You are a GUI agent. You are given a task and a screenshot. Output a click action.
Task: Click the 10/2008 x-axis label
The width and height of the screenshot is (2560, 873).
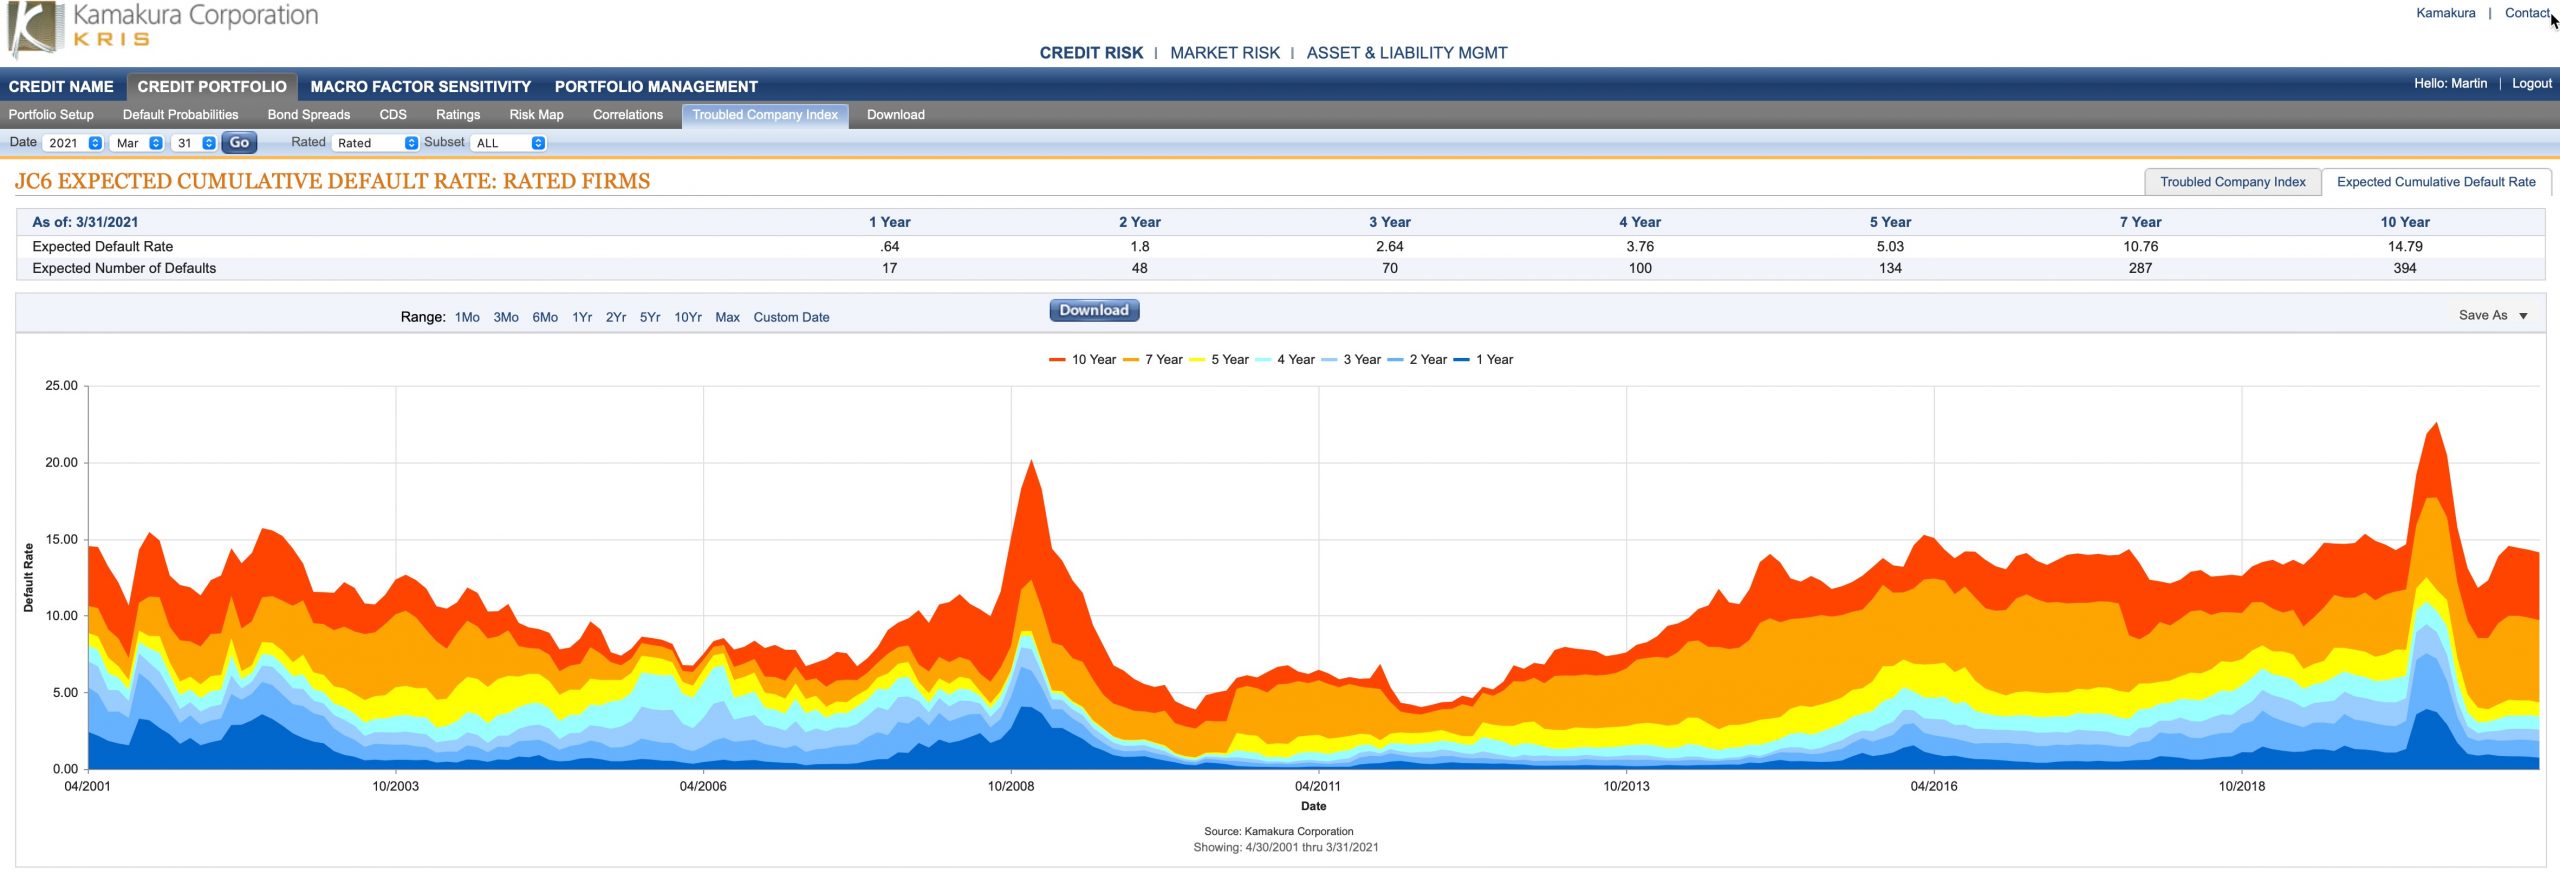[x=1010, y=787]
